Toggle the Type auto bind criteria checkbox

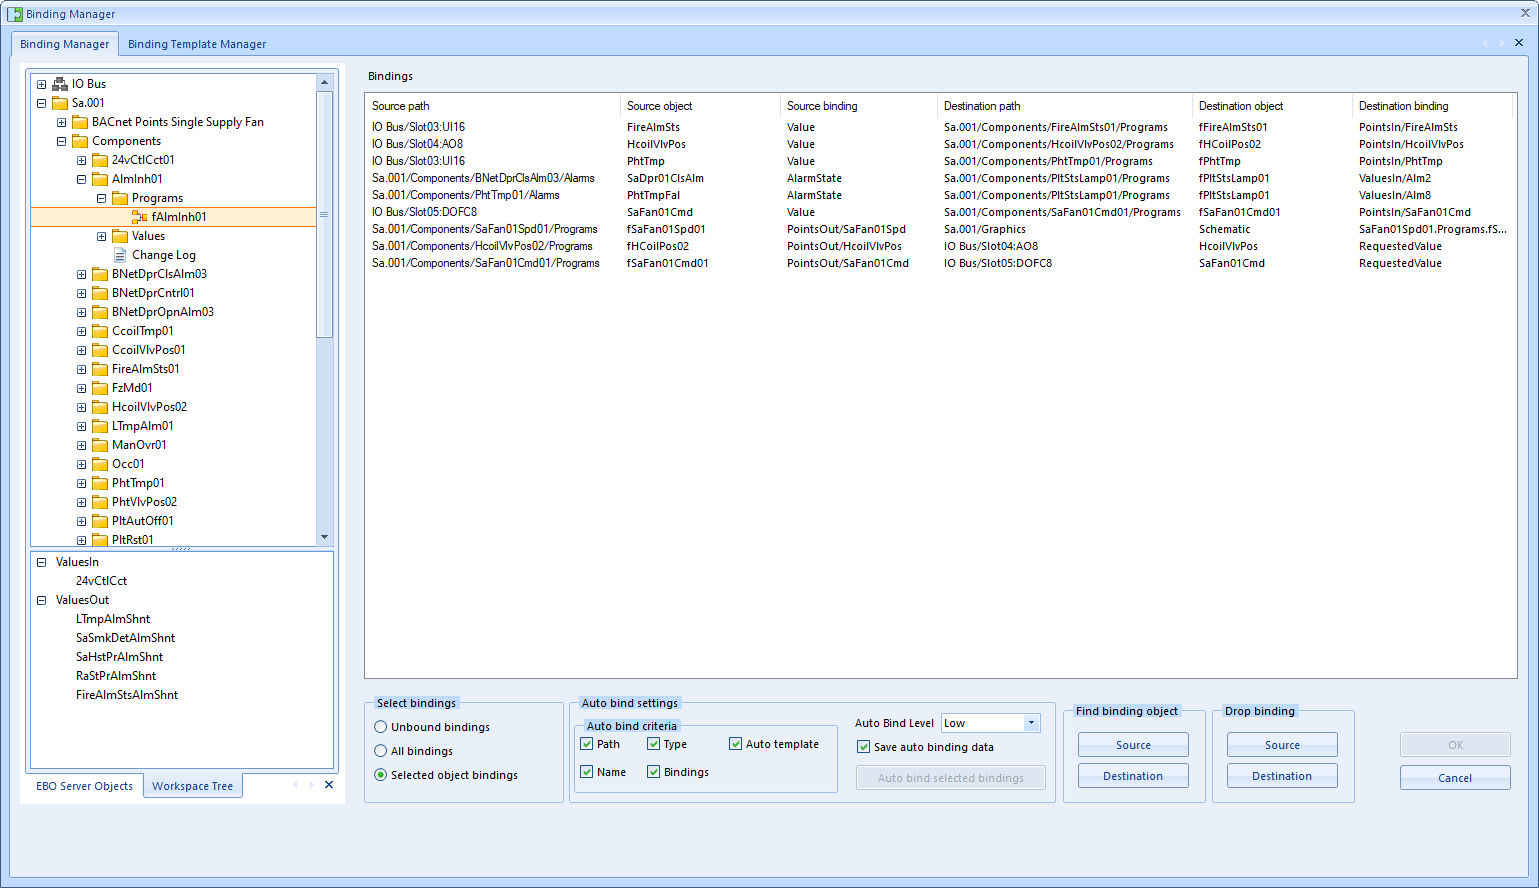(654, 744)
